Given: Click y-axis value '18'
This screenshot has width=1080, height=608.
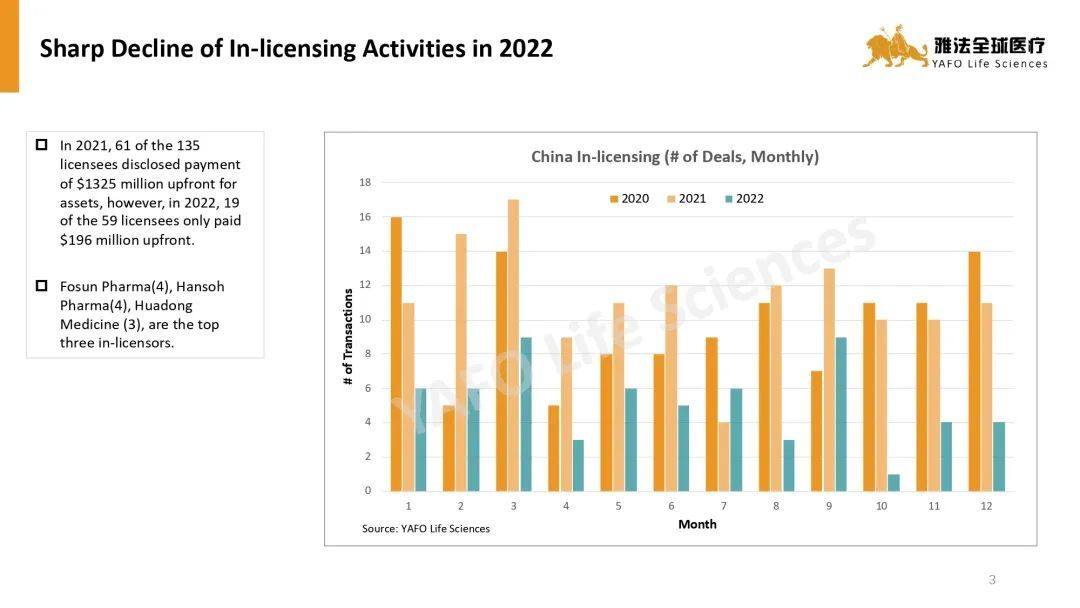Looking at the screenshot, I should pyautogui.click(x=365, y=182).
